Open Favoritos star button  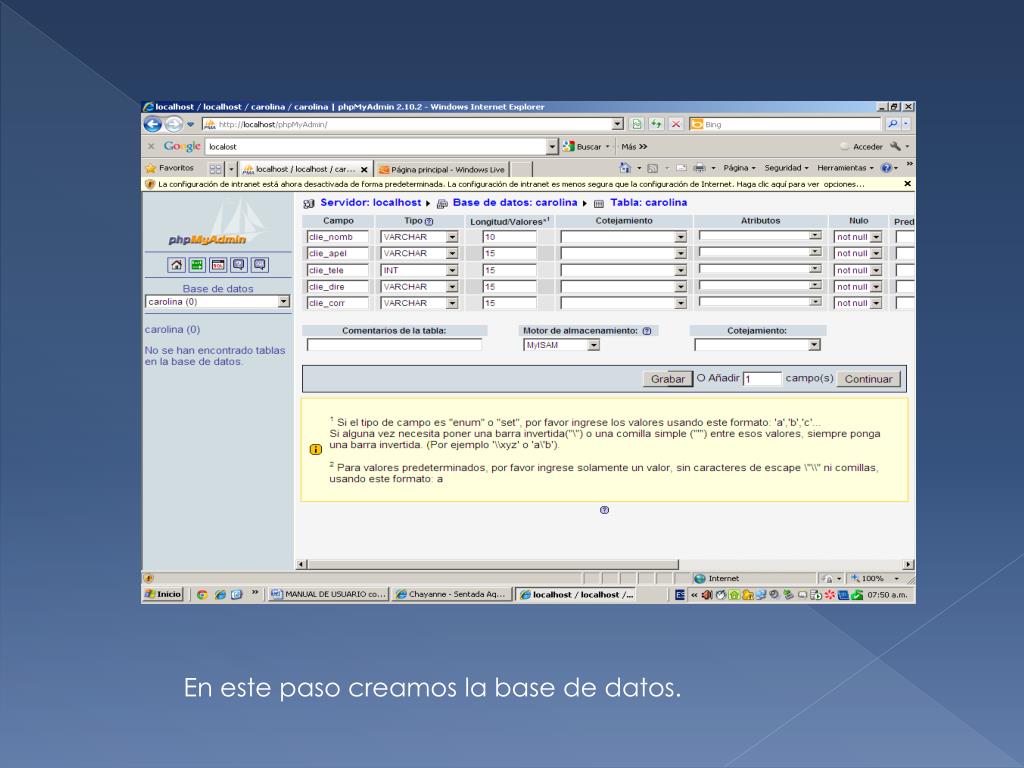pyautogui.click(x=170, y=168)
